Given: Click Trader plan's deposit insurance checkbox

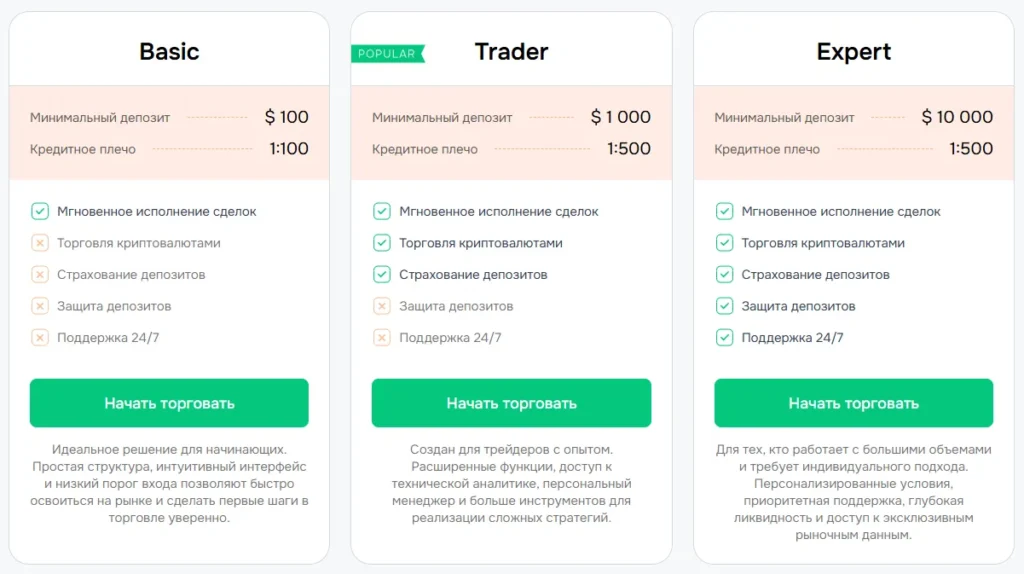Looking at the screenshot, I should click(382, 274).
